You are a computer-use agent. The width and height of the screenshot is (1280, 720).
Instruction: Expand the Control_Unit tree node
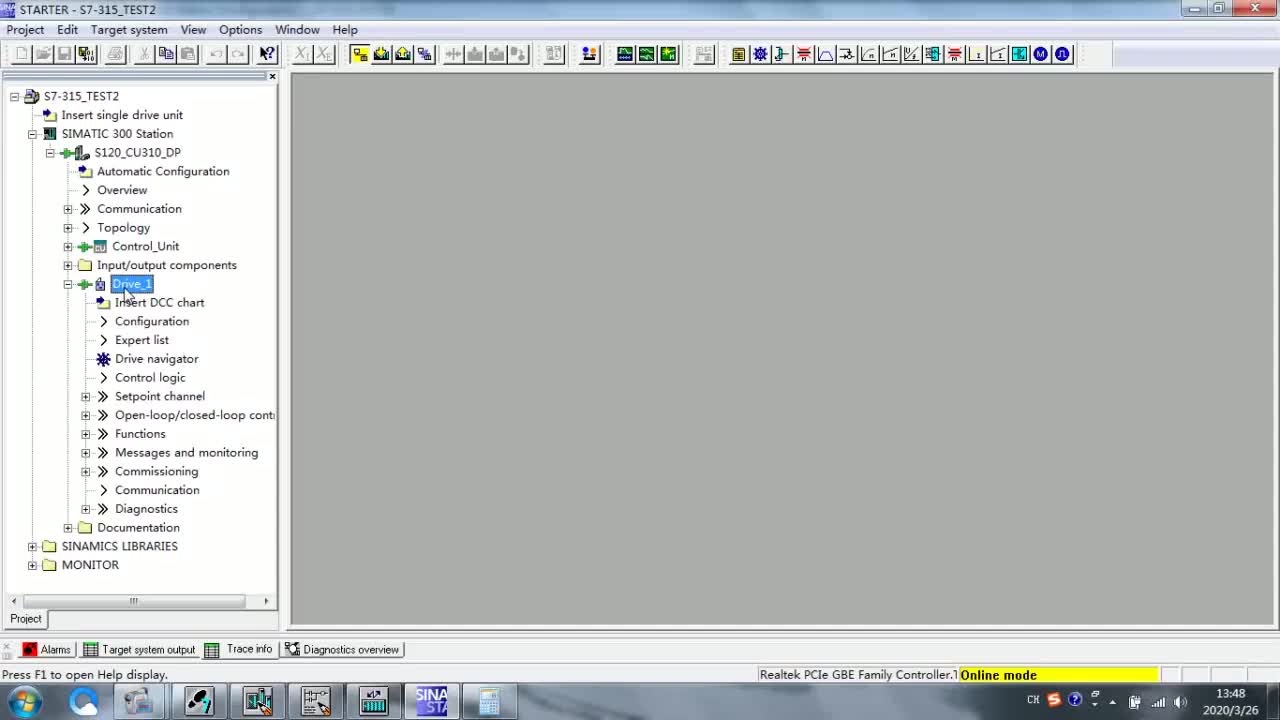pos(68,247)
